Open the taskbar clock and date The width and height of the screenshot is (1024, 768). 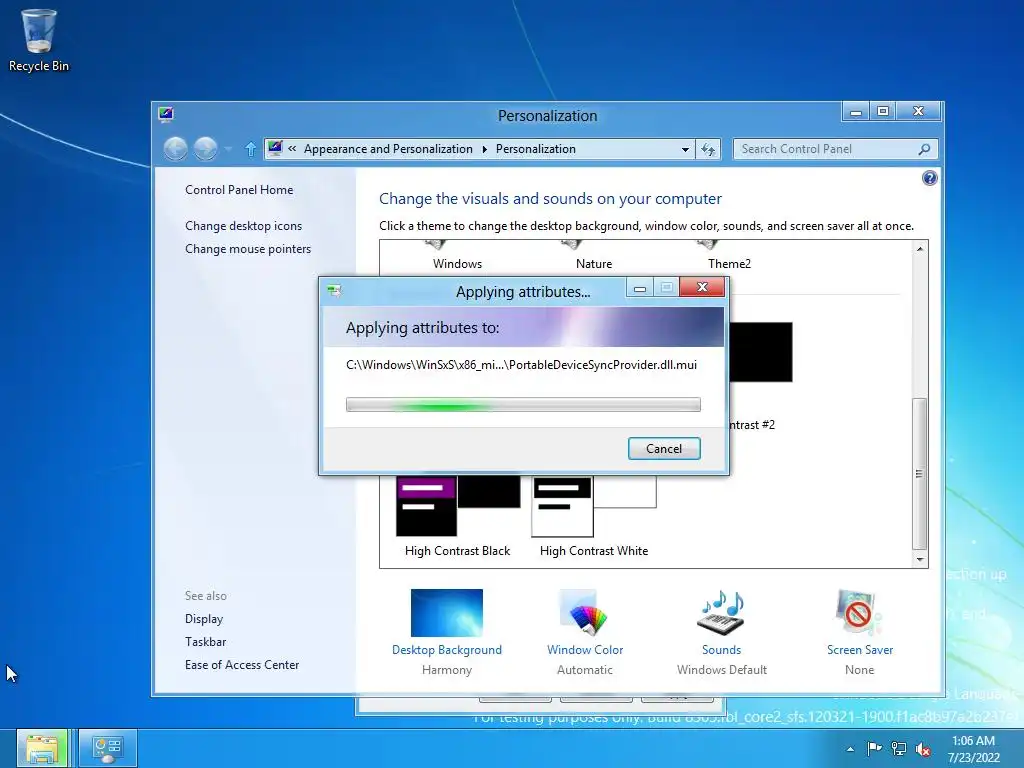974,749
